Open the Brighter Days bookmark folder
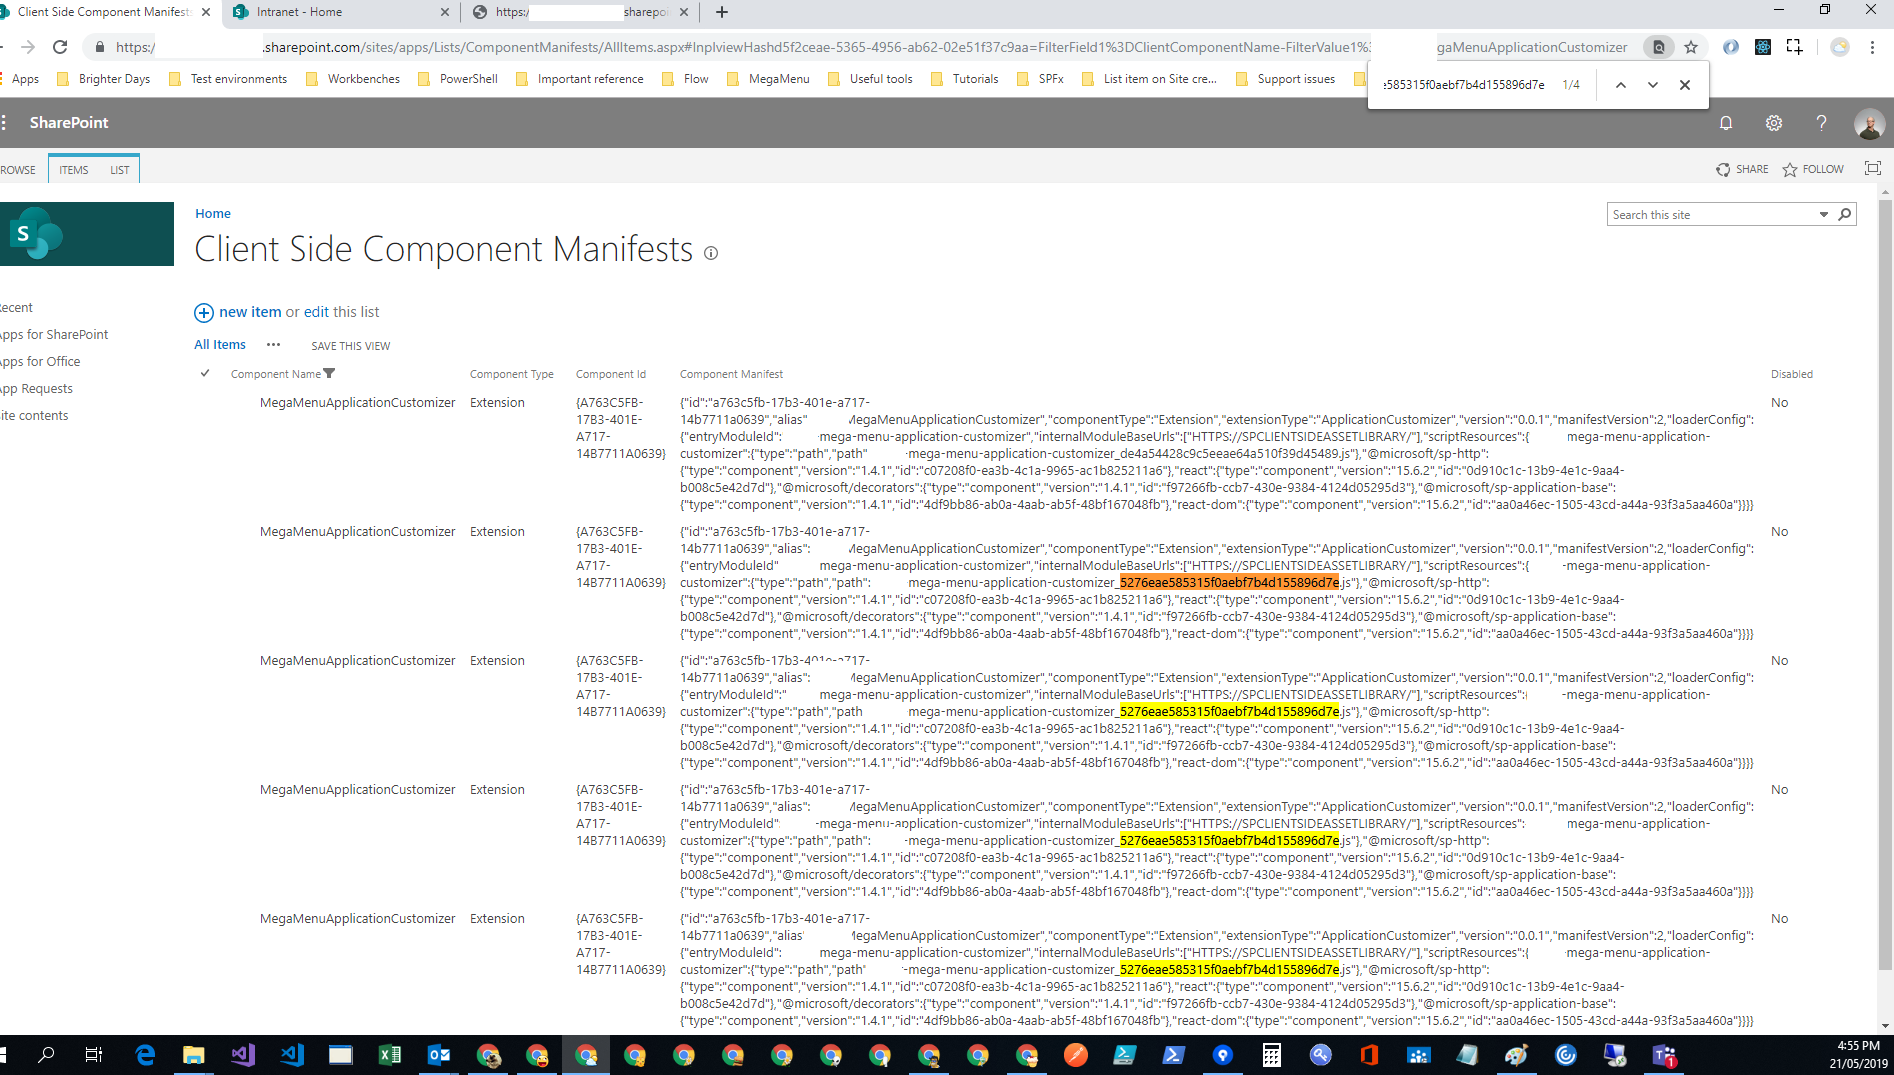 click(104, 79)
